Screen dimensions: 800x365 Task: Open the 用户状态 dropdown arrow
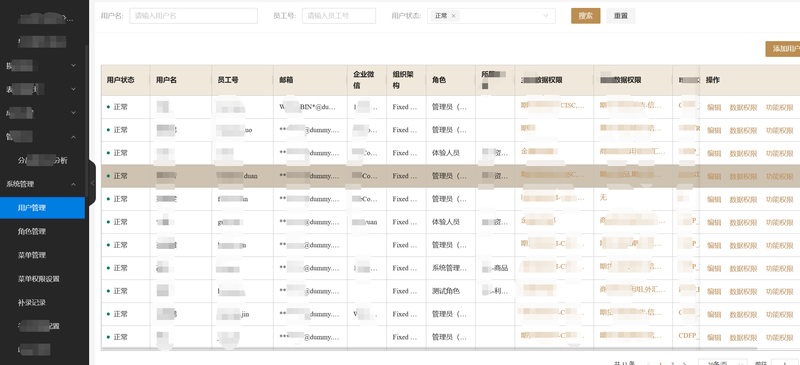(x=546, y=16)
